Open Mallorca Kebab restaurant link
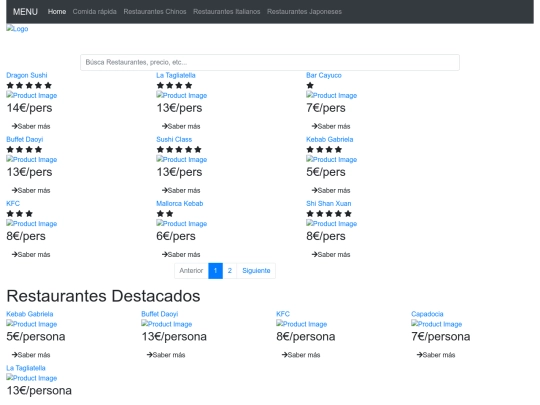This screenshot has height=405, width=540. (x=179, y=203)
